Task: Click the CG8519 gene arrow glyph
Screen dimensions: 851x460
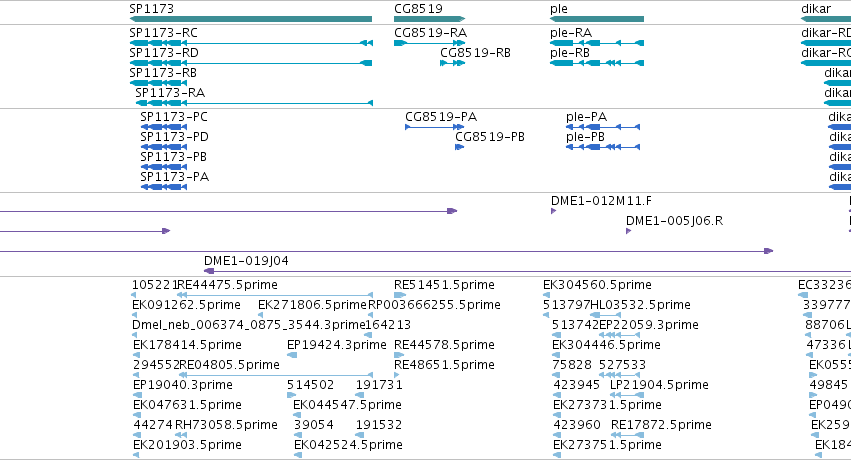Action: click(x=429, y=19)
